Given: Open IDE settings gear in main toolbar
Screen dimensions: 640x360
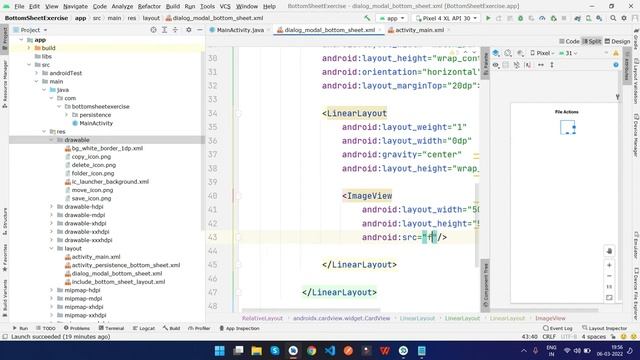Looking at the screenshot, I should [624, 18].
